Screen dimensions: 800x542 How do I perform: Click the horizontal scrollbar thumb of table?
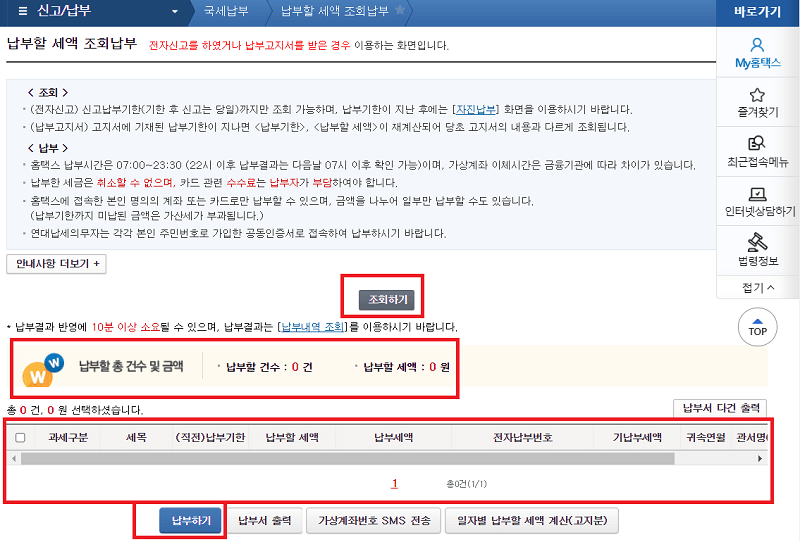348,459
